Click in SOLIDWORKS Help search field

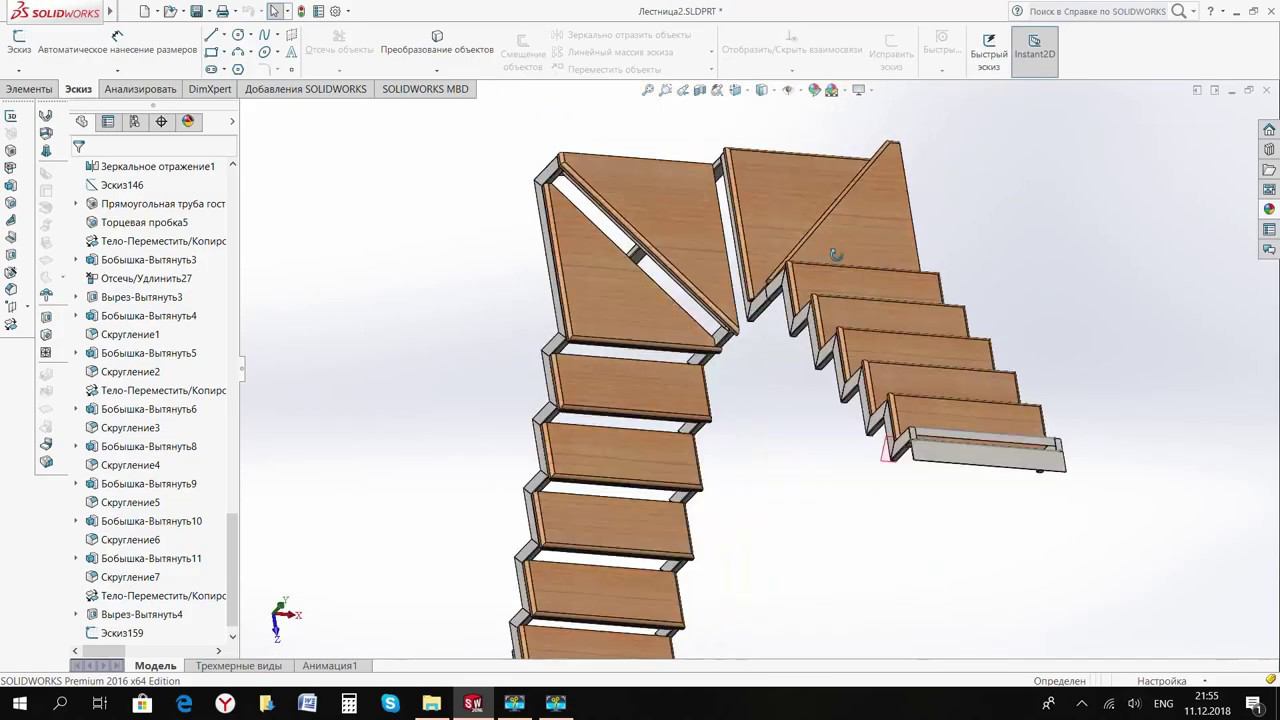(1097, 12)
